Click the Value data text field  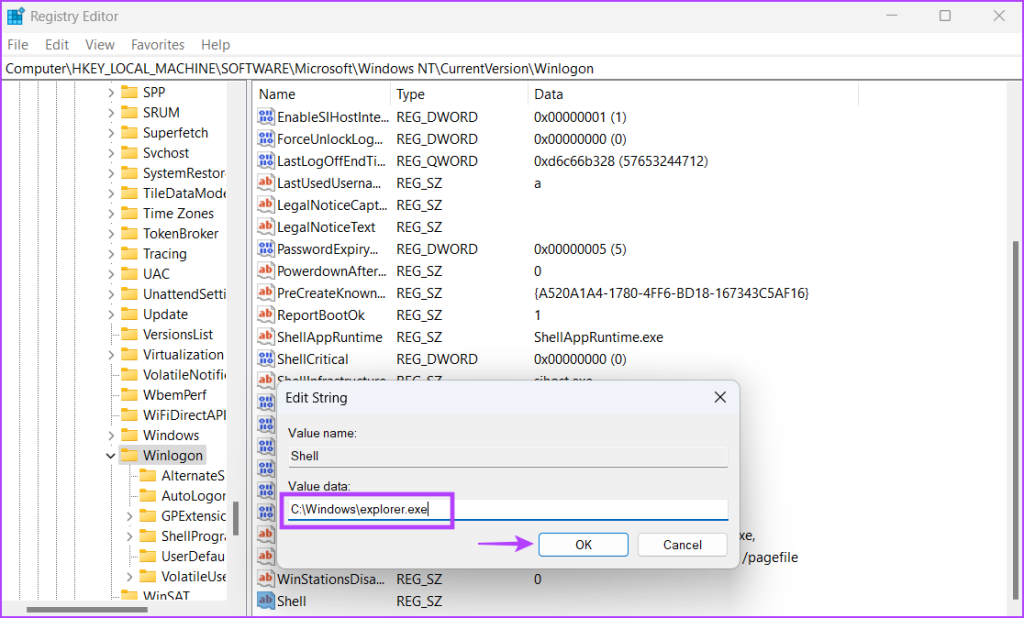(508, 510)
